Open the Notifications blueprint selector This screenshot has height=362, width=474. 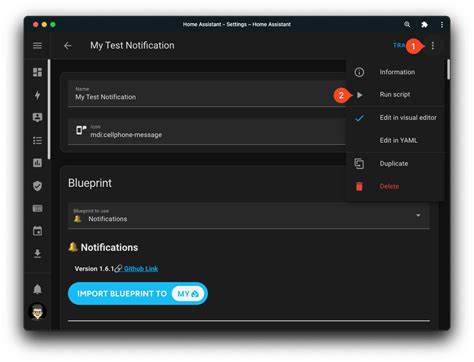tap(249, 216)
